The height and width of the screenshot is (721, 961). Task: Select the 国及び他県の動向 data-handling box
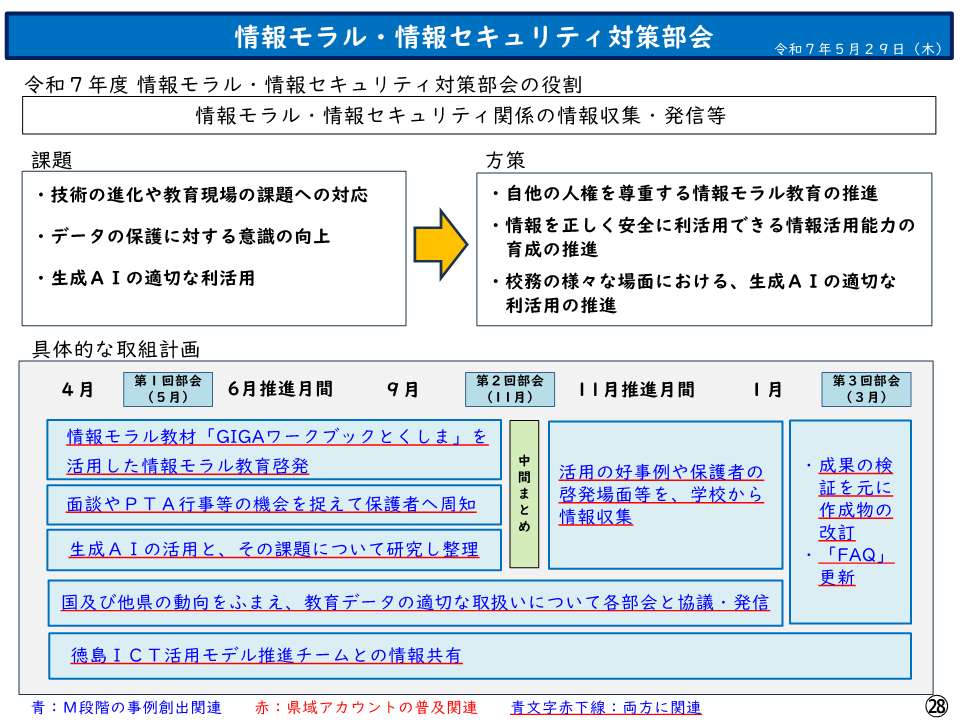(417, 601)
